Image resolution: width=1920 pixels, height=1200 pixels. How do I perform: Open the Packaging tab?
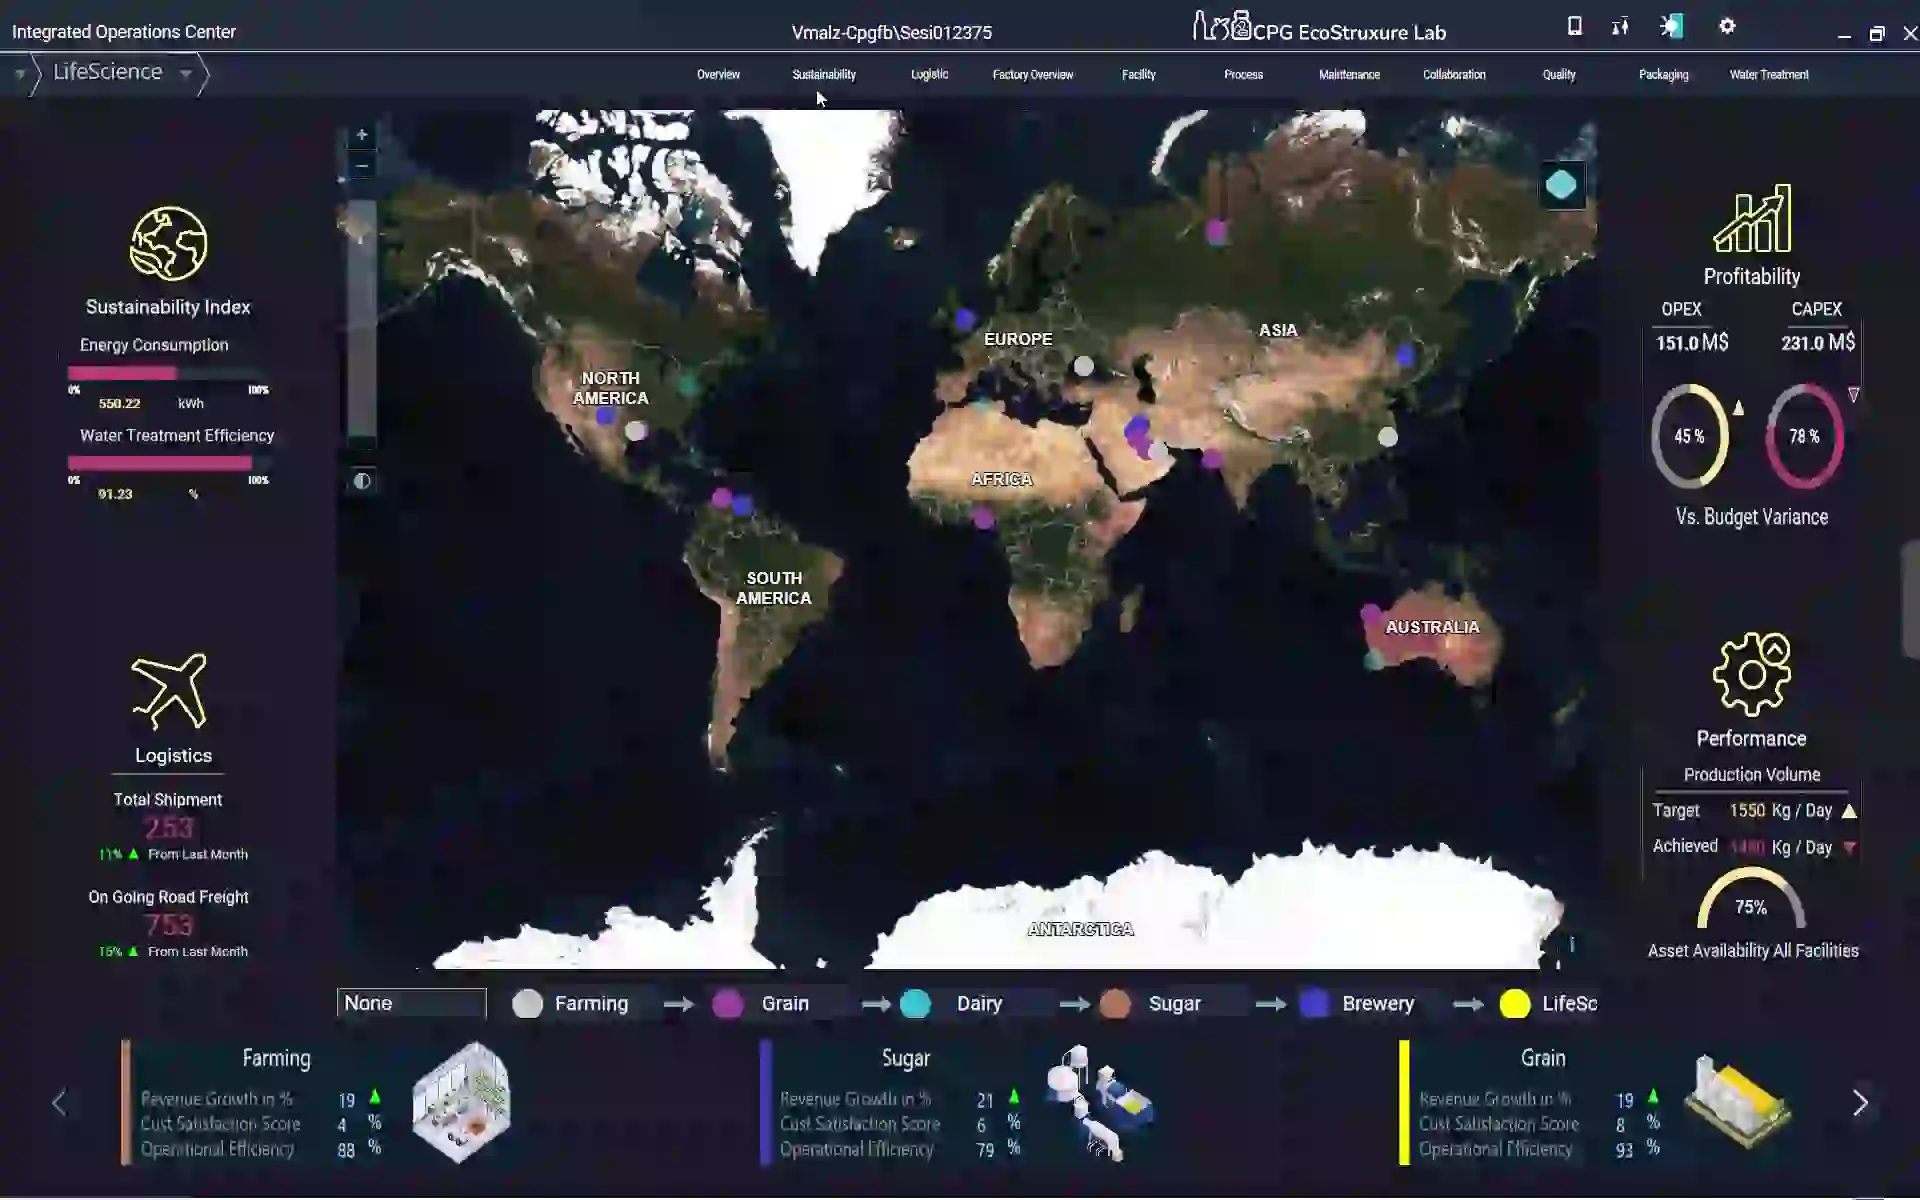[1663, 75]
